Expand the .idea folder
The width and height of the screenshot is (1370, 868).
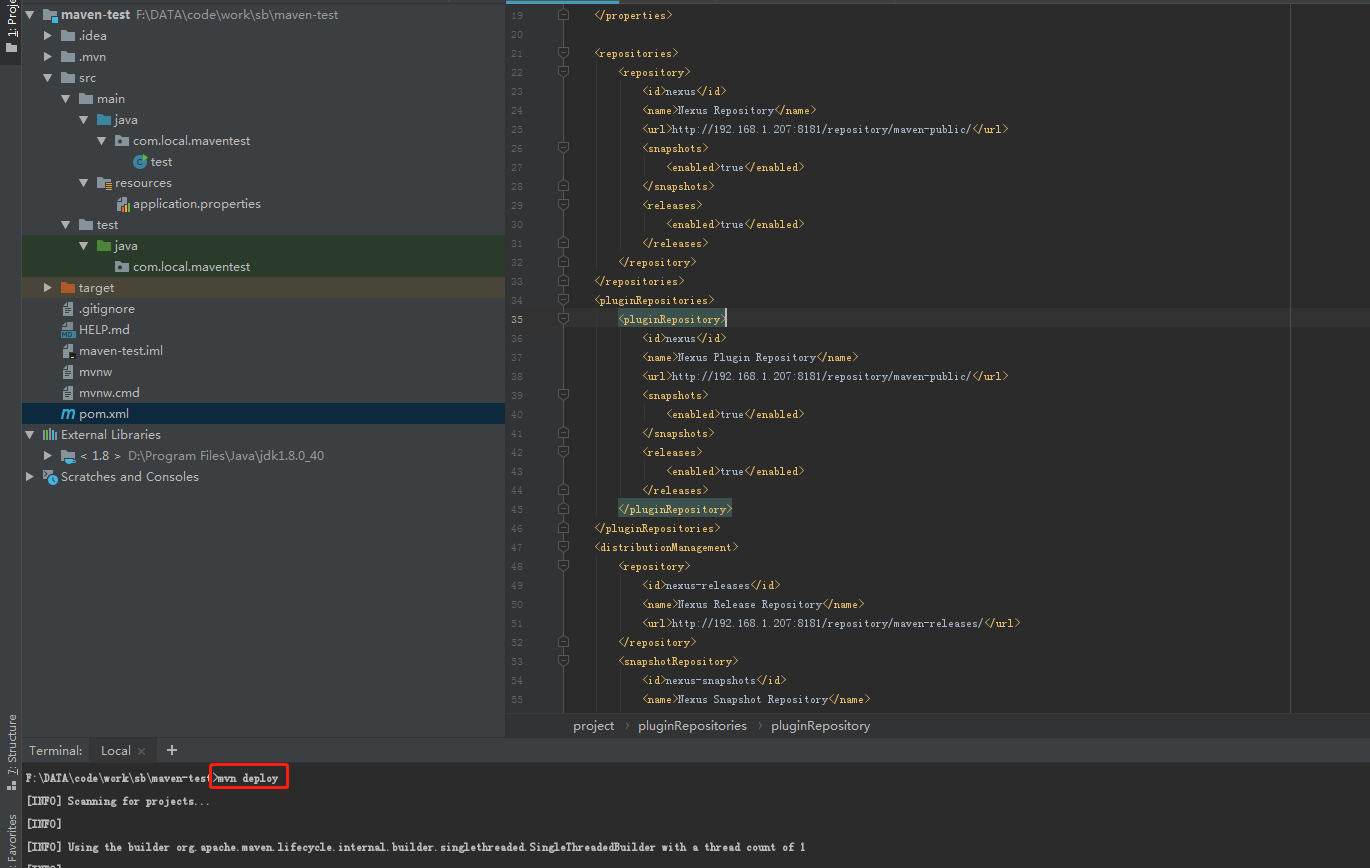coord(46,35)
